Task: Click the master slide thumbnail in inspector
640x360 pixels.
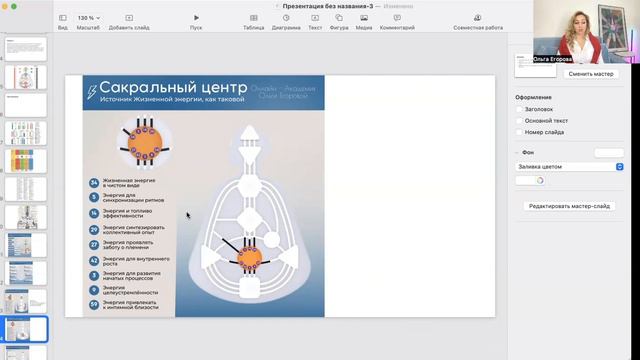Action: (x=535, y=65)
